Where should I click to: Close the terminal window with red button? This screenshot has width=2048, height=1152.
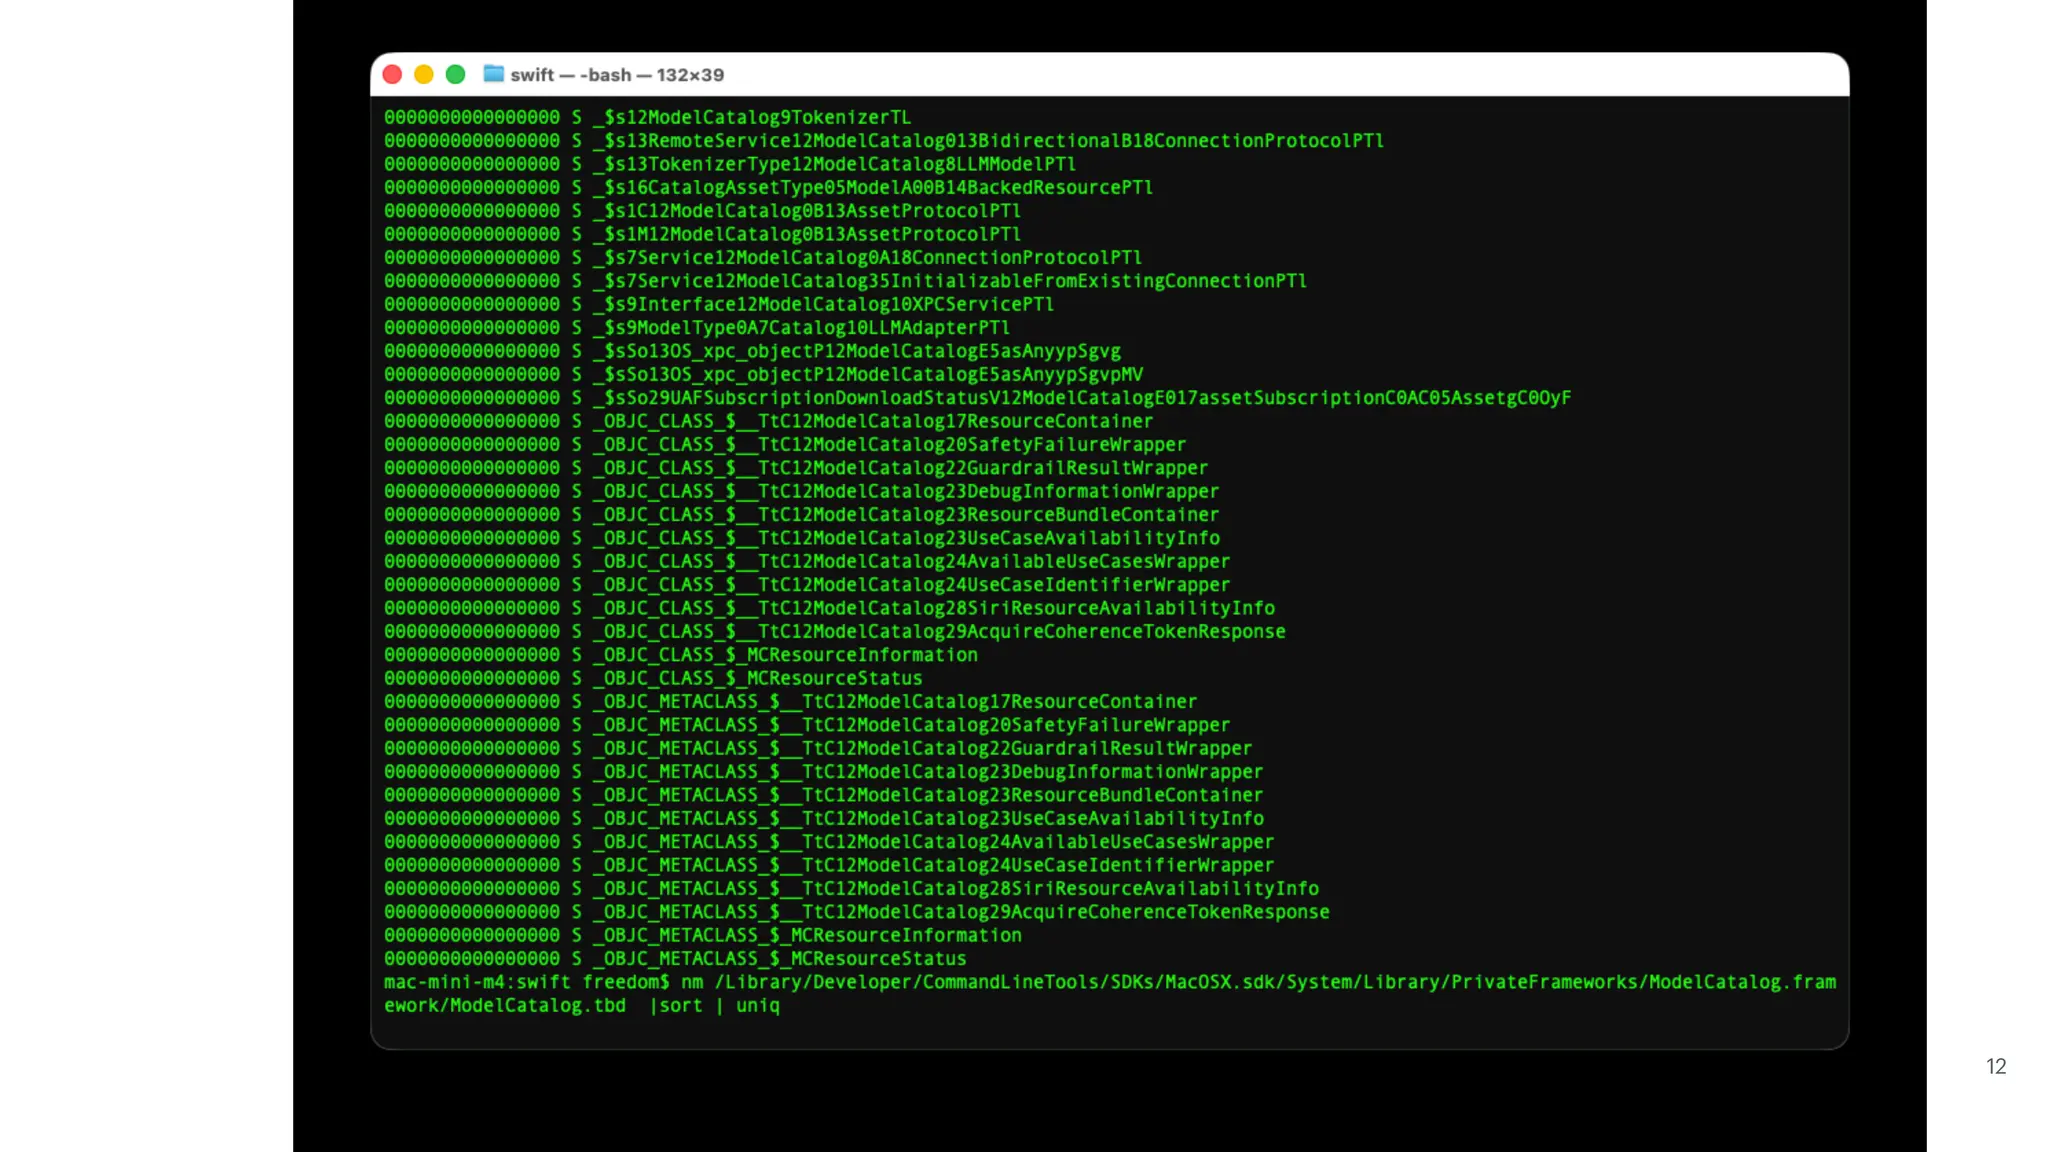coord(392,75)
